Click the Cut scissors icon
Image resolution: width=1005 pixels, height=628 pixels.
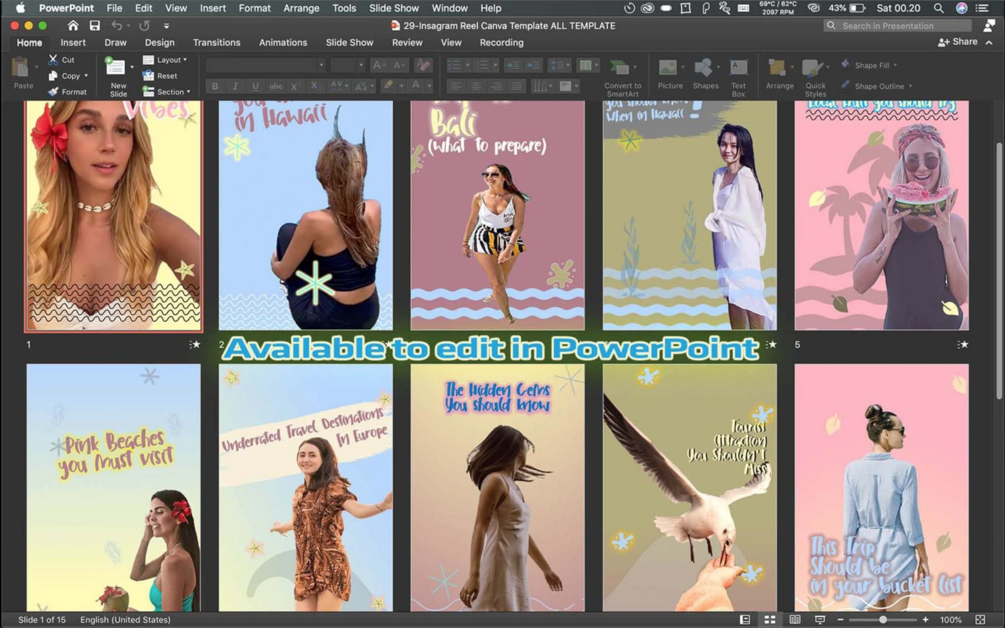(53, 60)
